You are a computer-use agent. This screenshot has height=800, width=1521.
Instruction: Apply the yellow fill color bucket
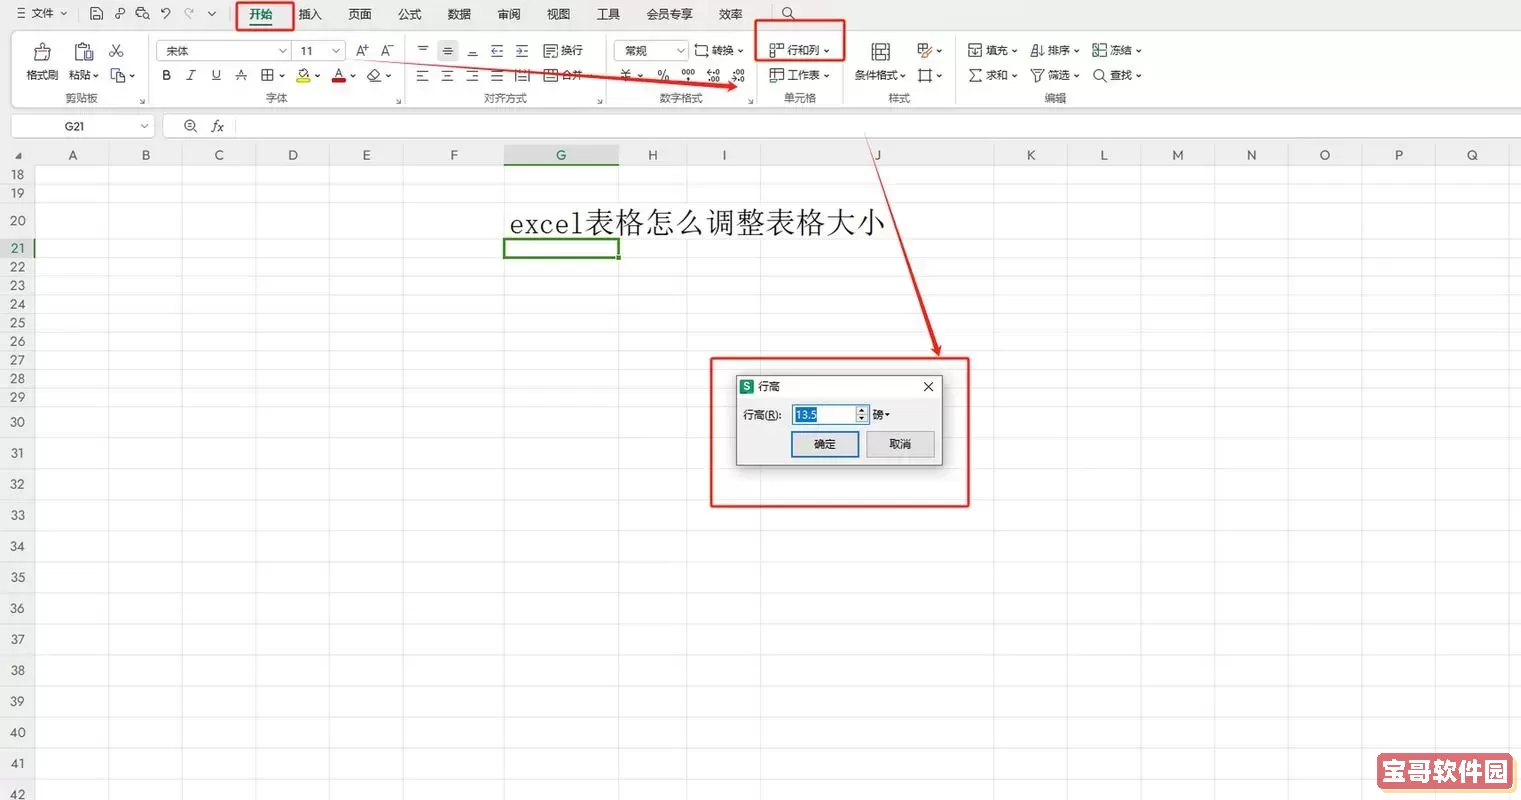pyautogui.click(x=303, y=75)
